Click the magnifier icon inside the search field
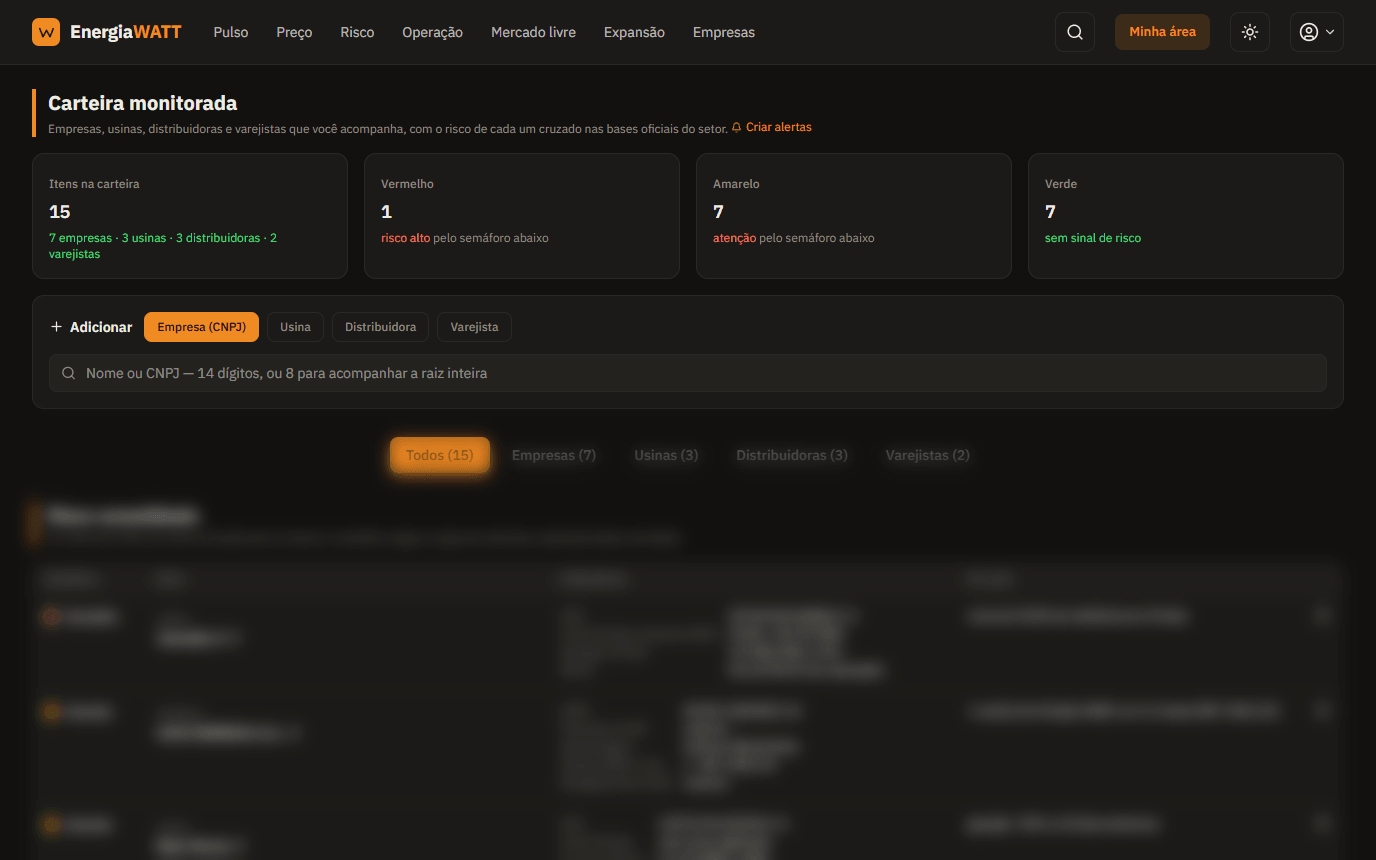The image size is (1376, 860). (x=69, y=373)
